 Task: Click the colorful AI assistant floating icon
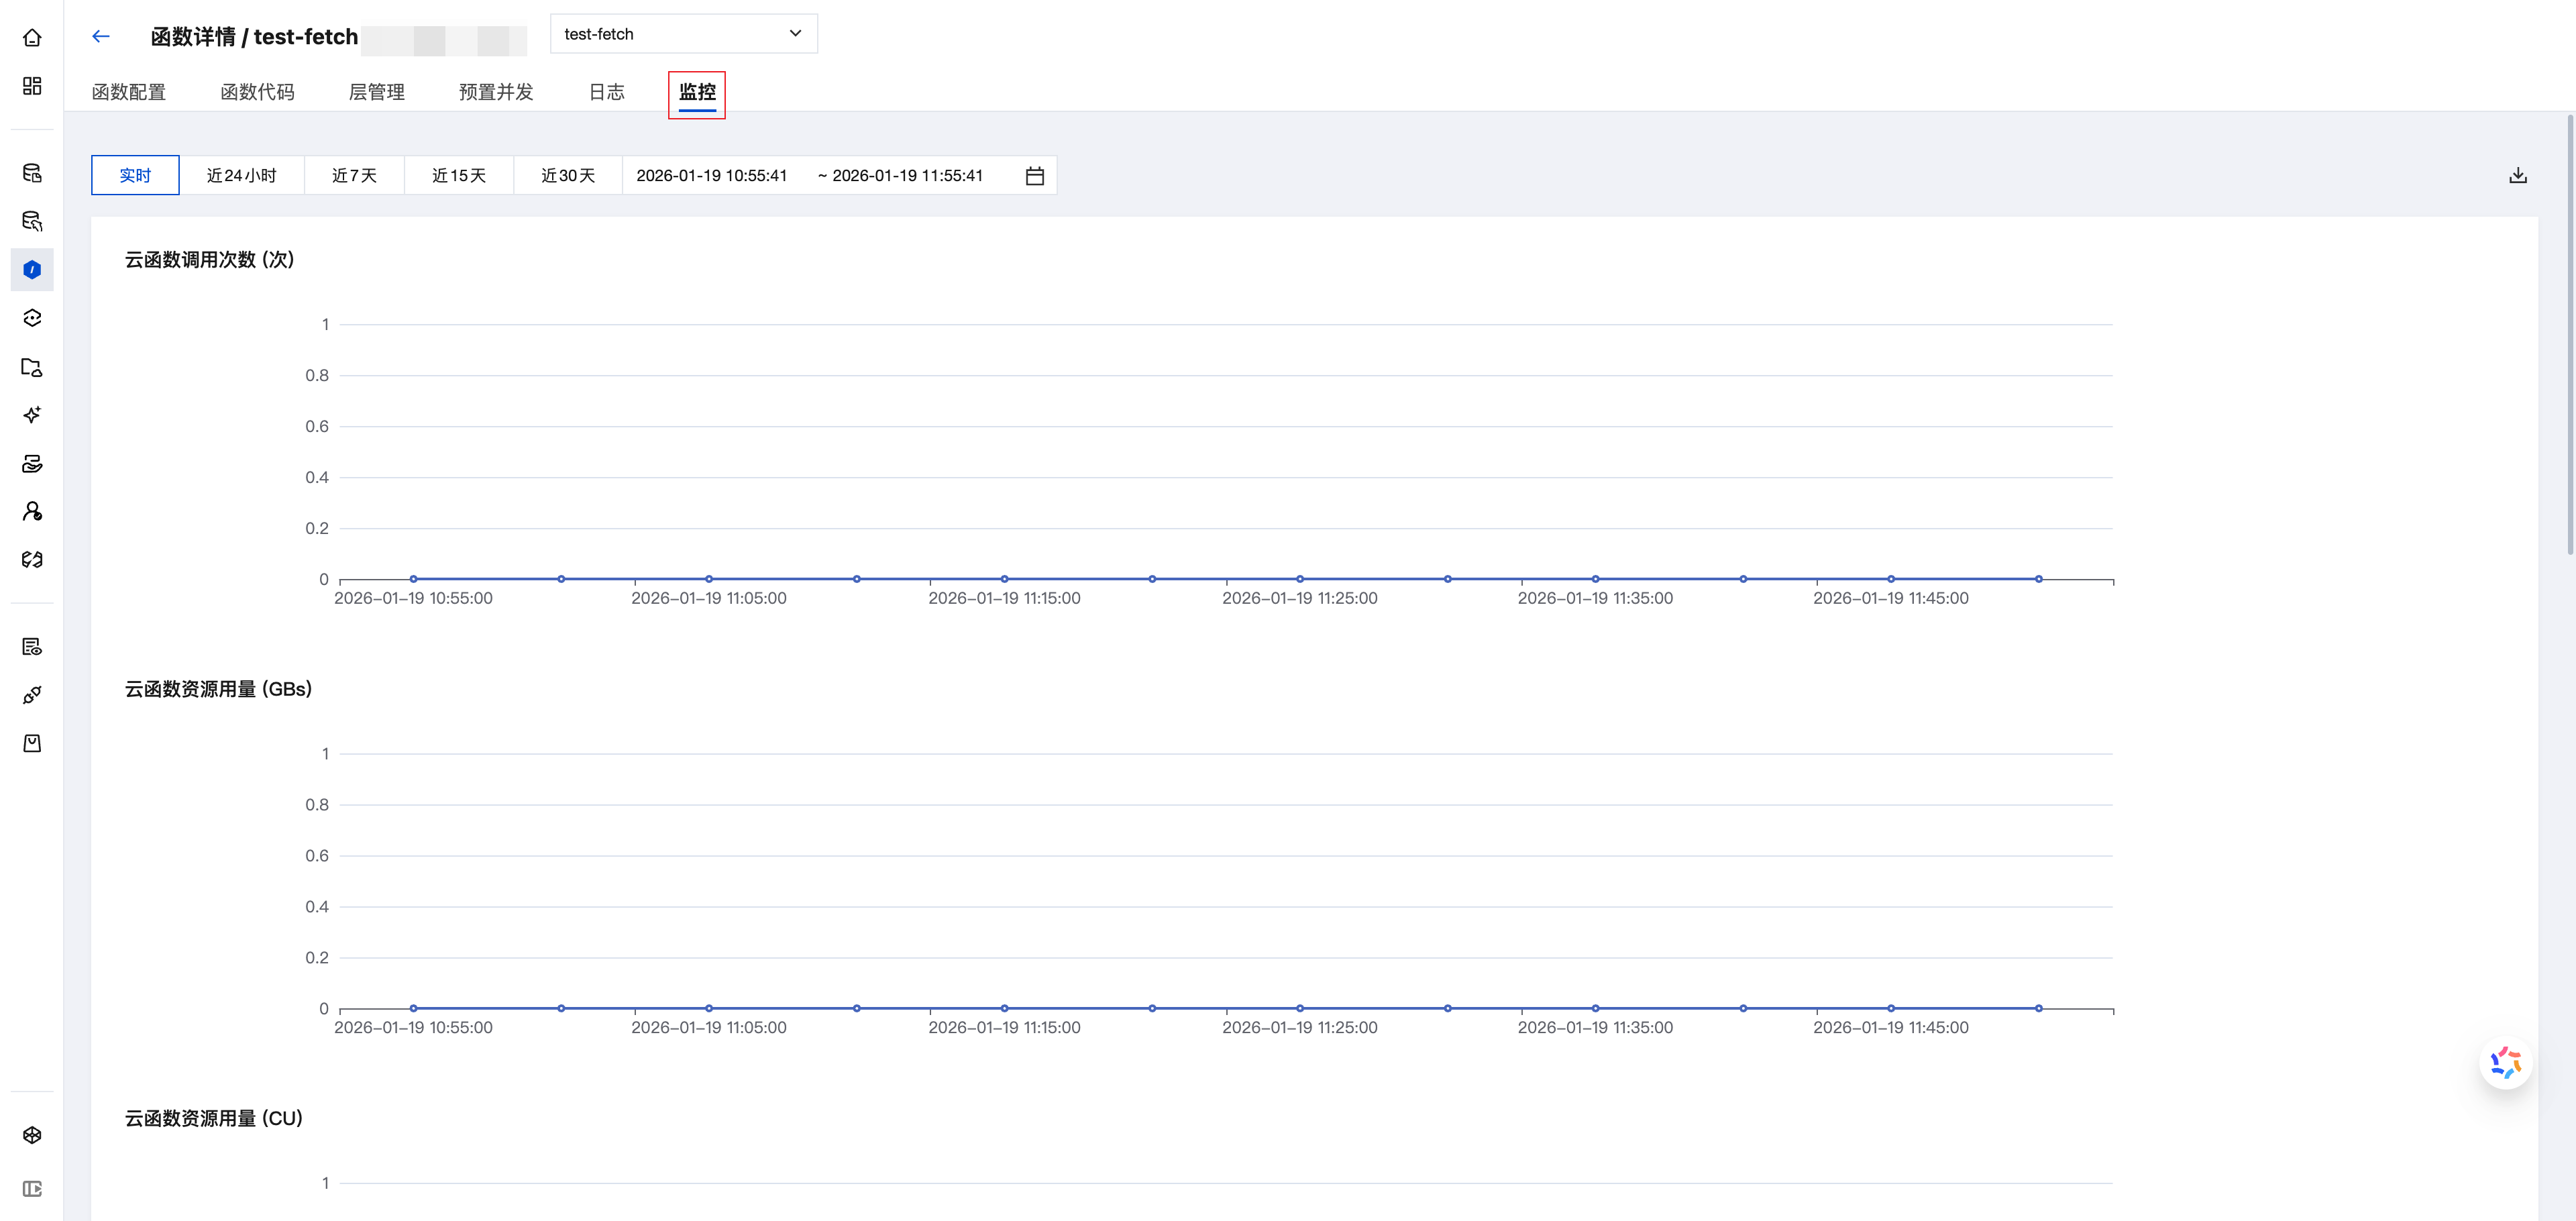[2505, 1062]
